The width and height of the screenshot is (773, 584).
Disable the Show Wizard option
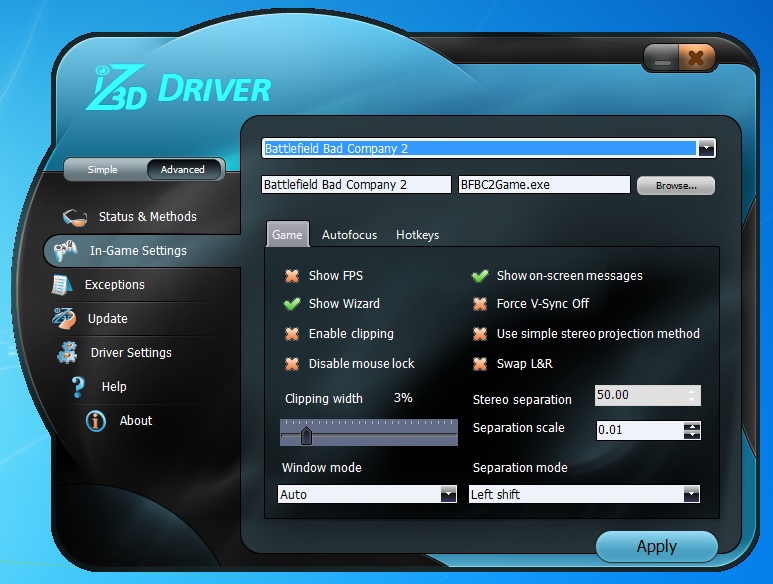tap(292, 304)
